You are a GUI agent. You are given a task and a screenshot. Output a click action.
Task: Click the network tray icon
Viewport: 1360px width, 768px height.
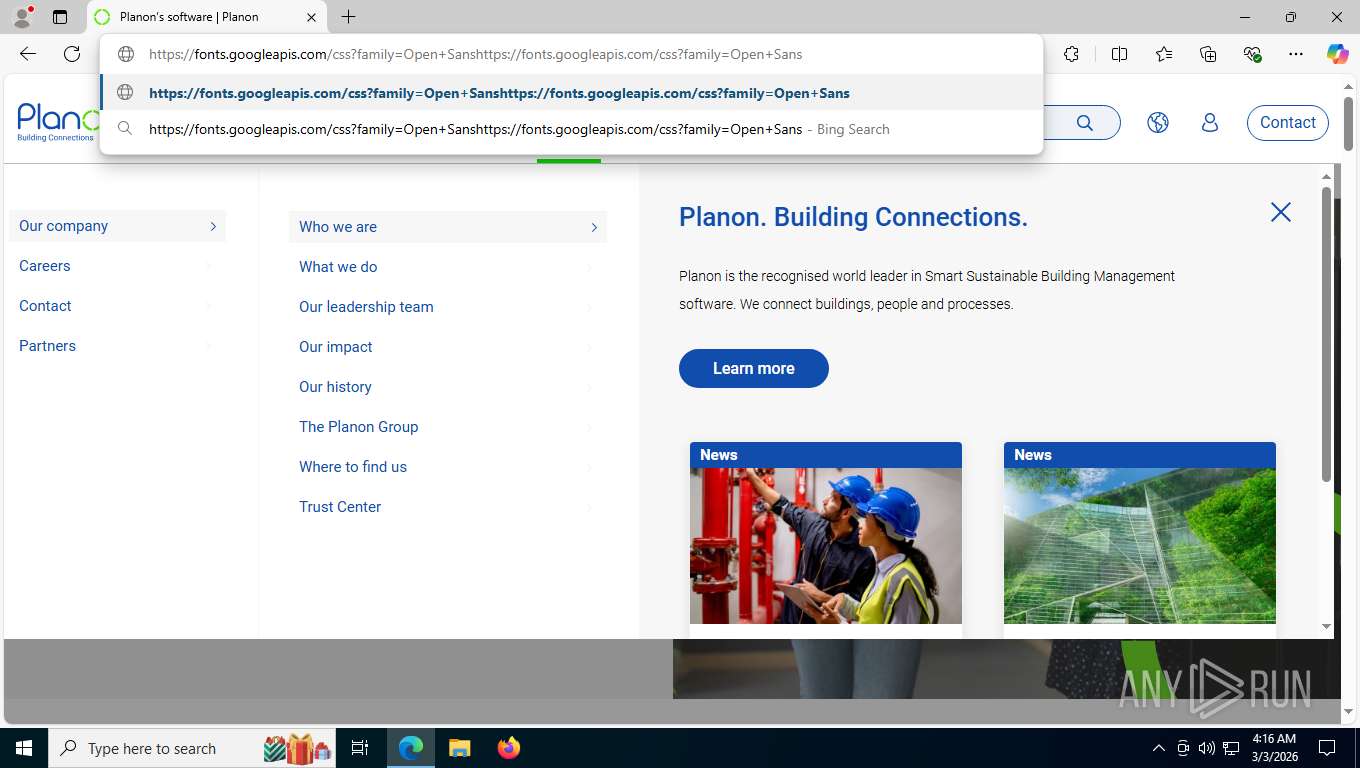(x=1231, y=748)
